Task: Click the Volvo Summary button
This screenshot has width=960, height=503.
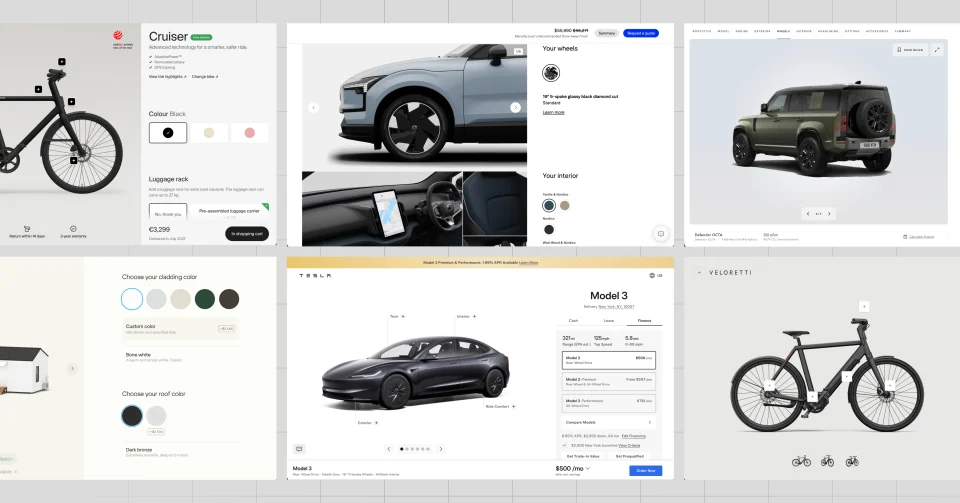Action: coord(607,33)
